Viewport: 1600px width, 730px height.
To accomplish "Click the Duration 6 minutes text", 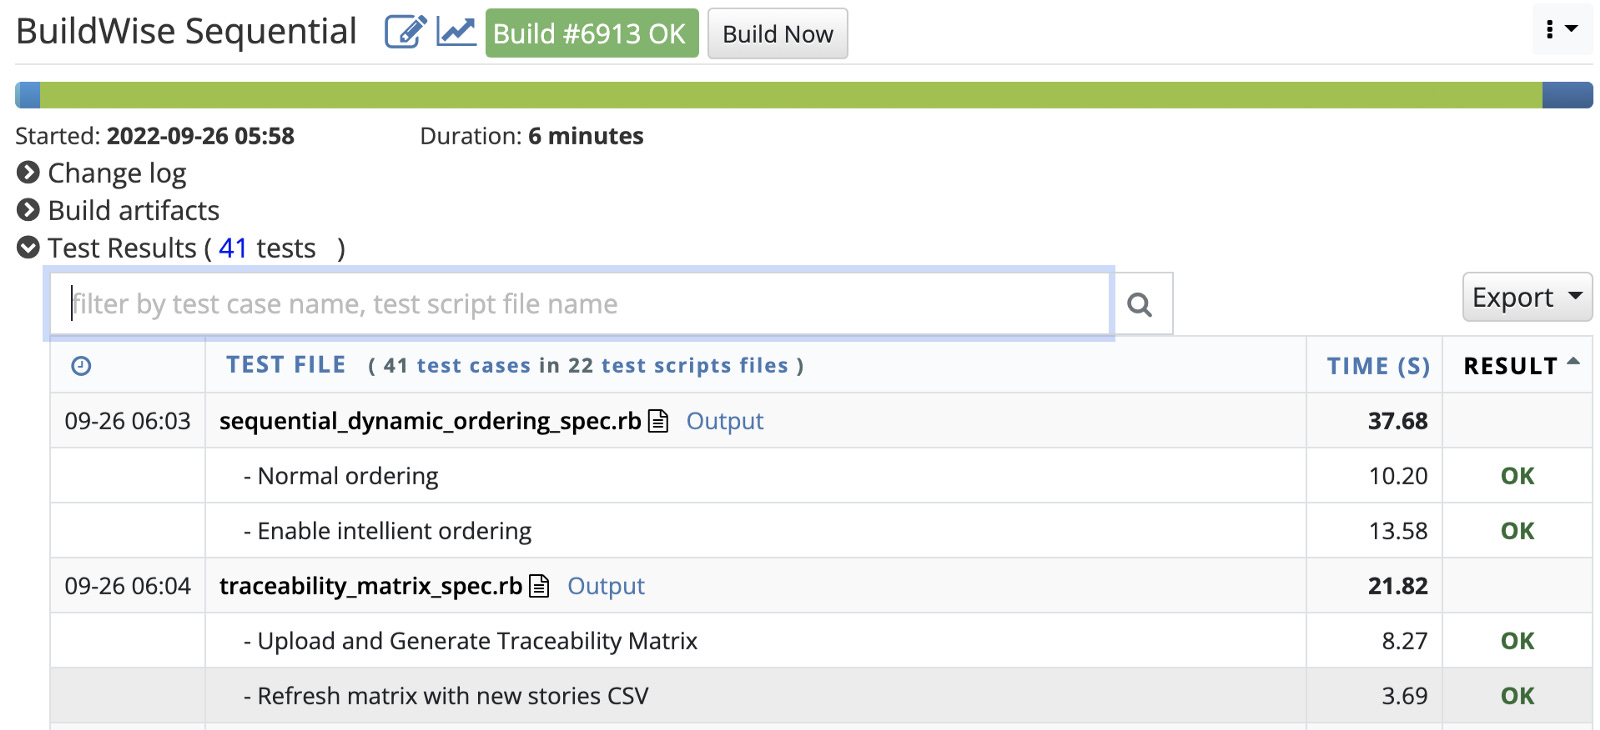I will [532, 136].
